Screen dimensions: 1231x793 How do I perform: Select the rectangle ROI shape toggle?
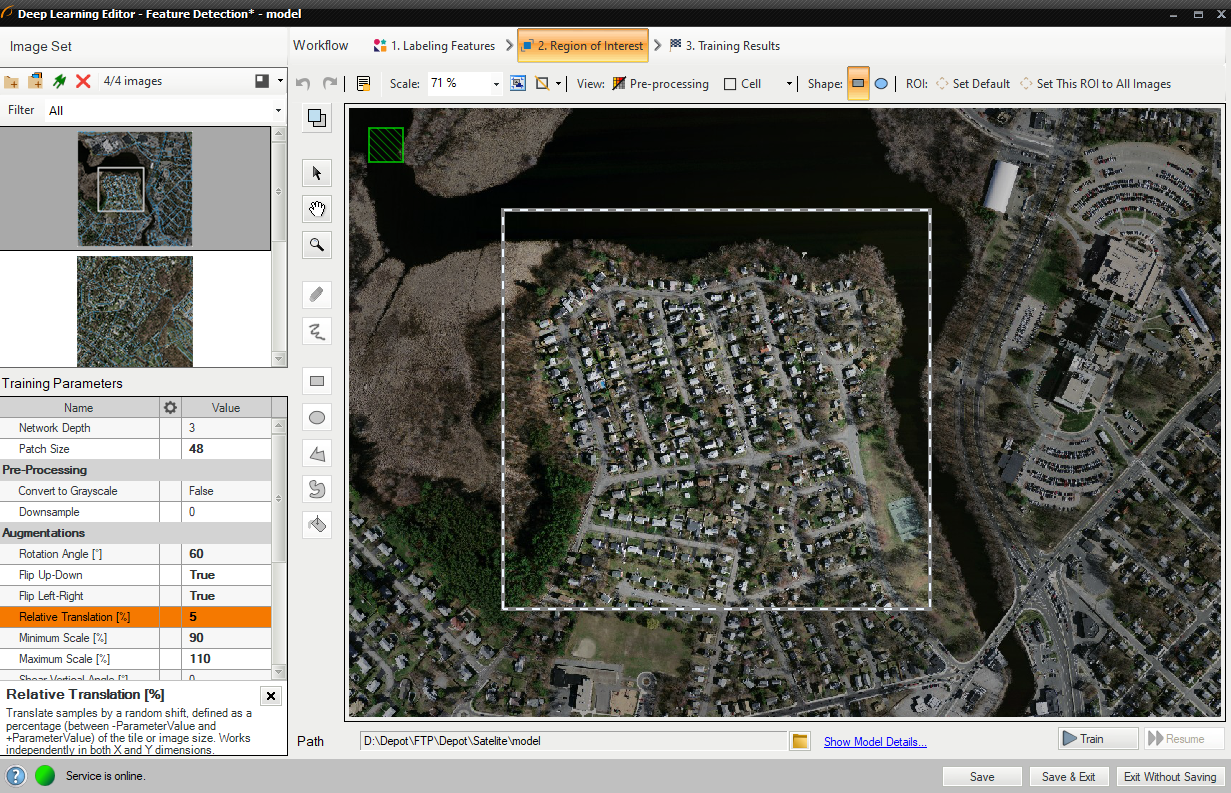coord(858,84)
